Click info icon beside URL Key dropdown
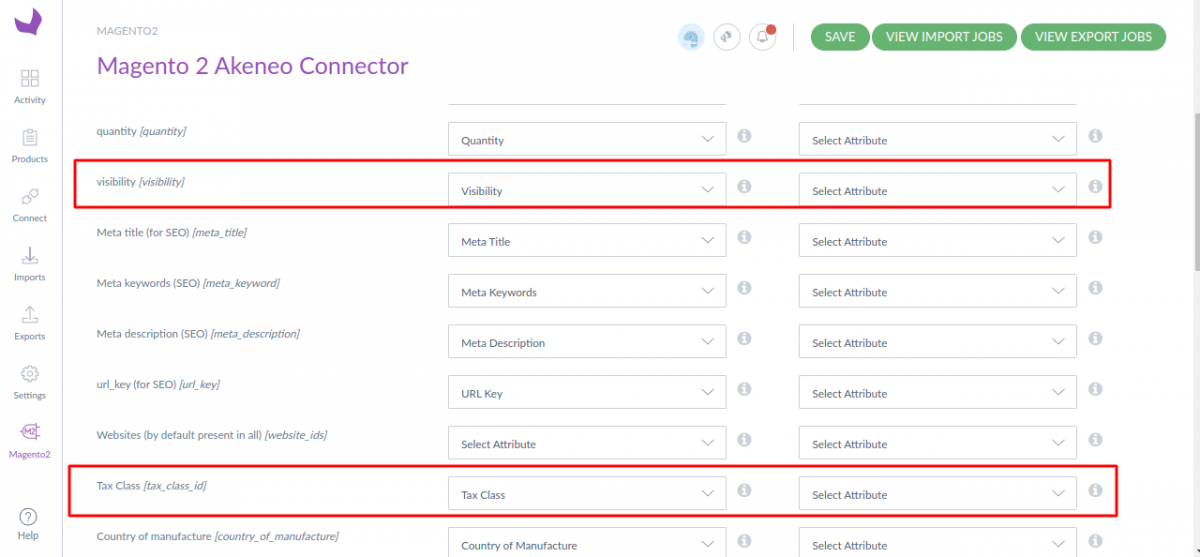This screenshot has width=1200, height=557. [744, 389]
